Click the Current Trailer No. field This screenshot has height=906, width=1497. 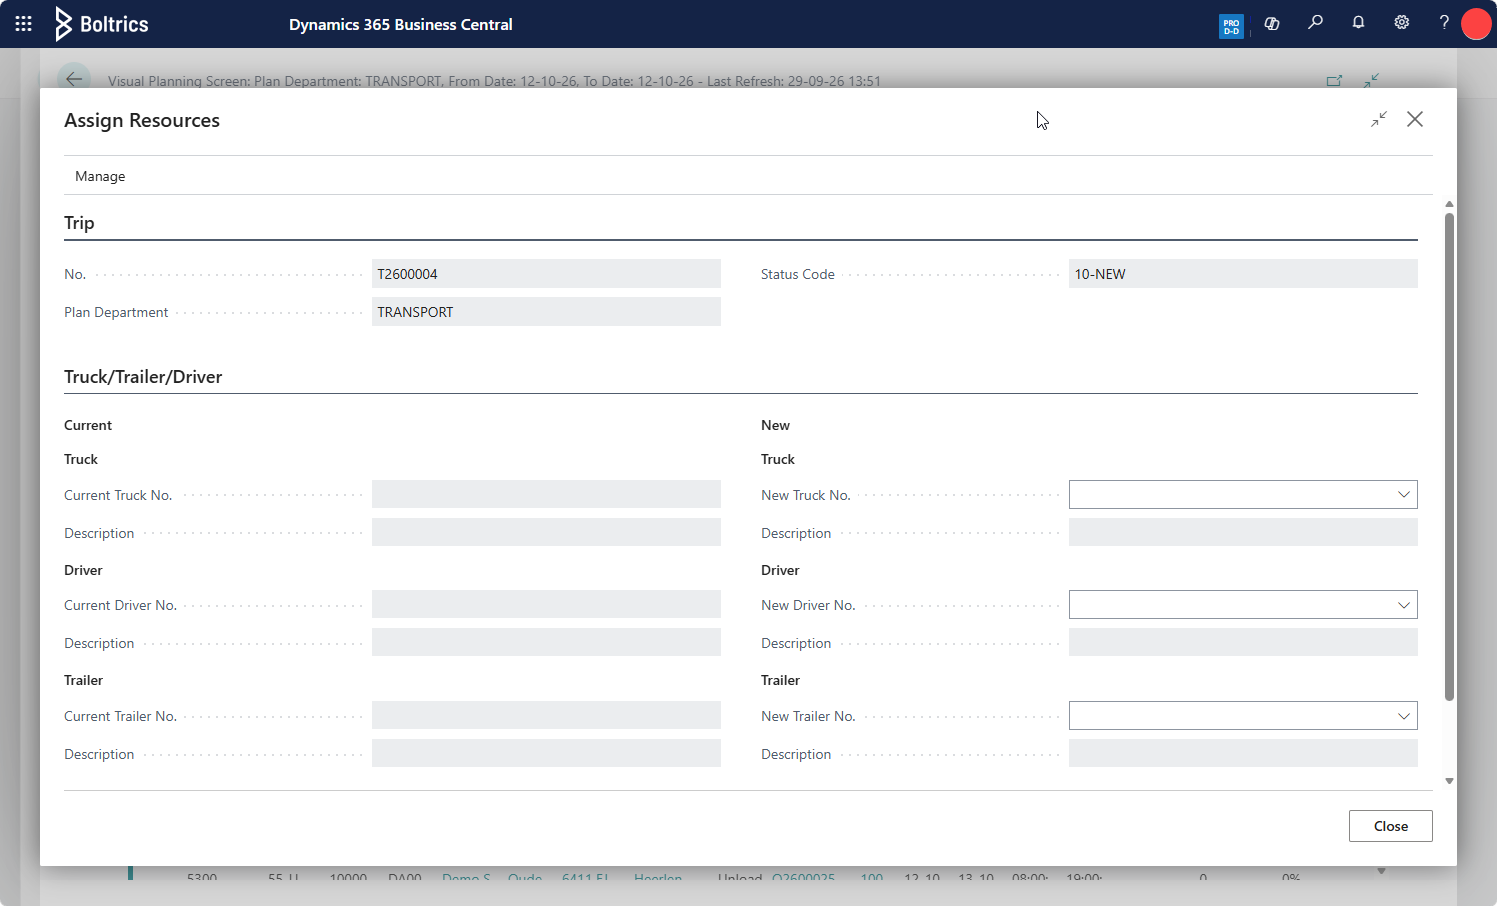click(546, 715)
